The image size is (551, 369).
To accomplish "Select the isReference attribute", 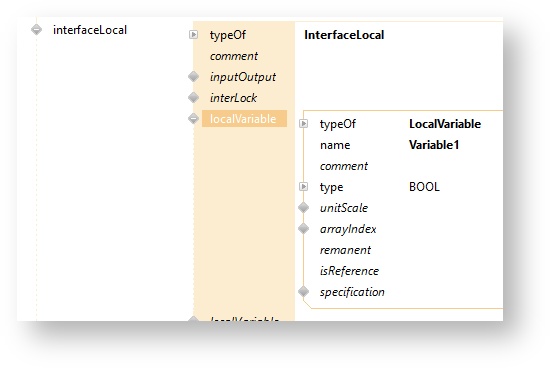I will pyautogui.click(x=349, y=271).
